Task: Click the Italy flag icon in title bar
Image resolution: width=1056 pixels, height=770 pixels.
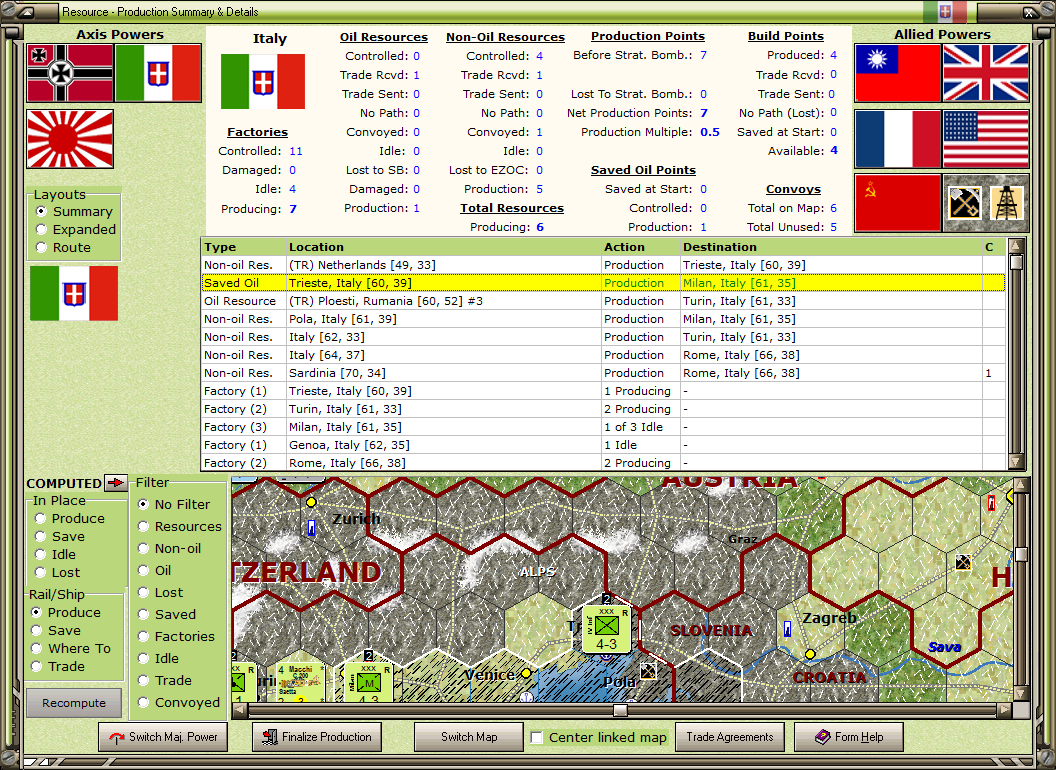Action: click(x=945, y=11)
